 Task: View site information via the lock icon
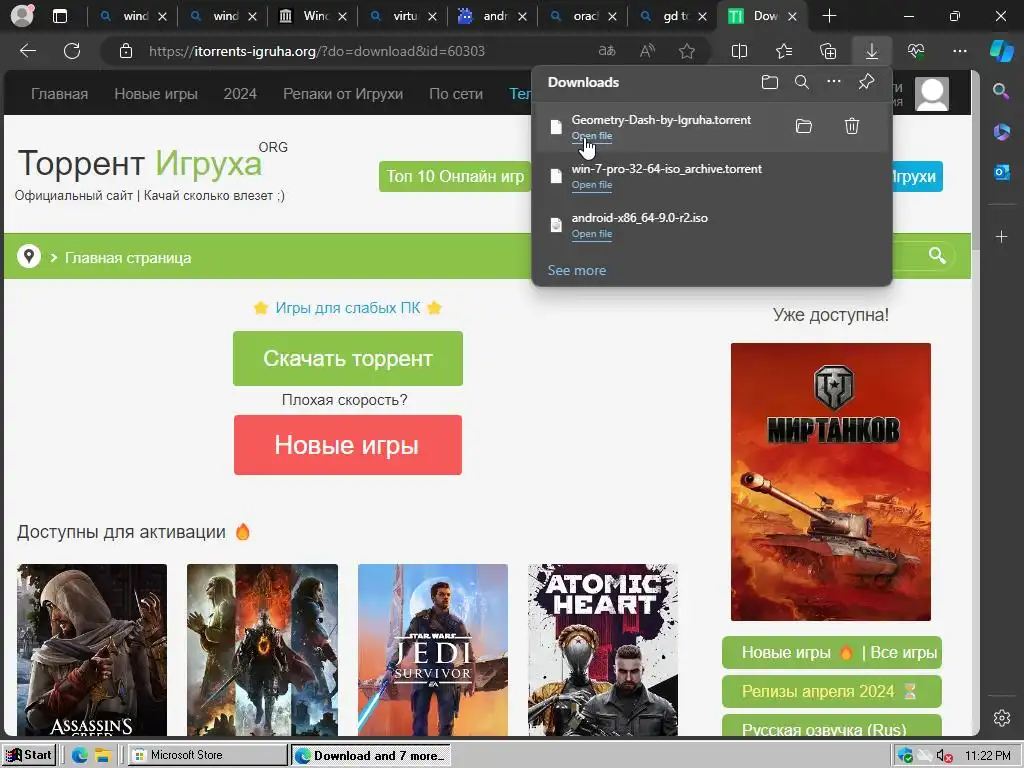pyautogui.click(x=126, y=51)
